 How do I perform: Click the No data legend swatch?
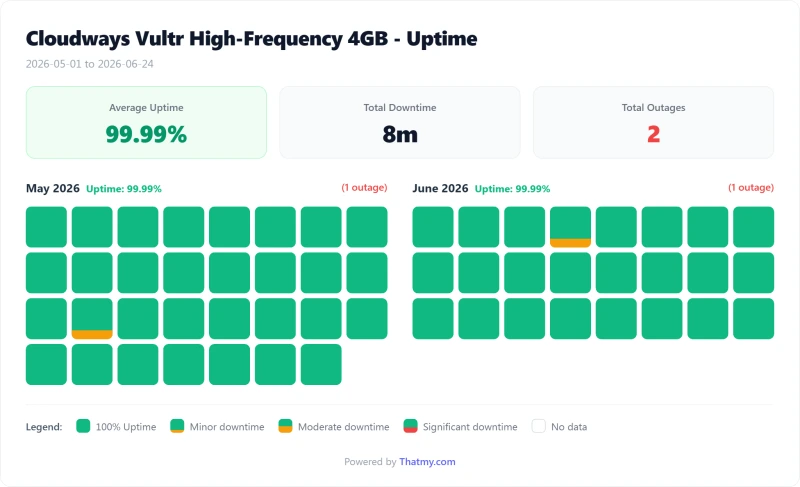point(538,426)
